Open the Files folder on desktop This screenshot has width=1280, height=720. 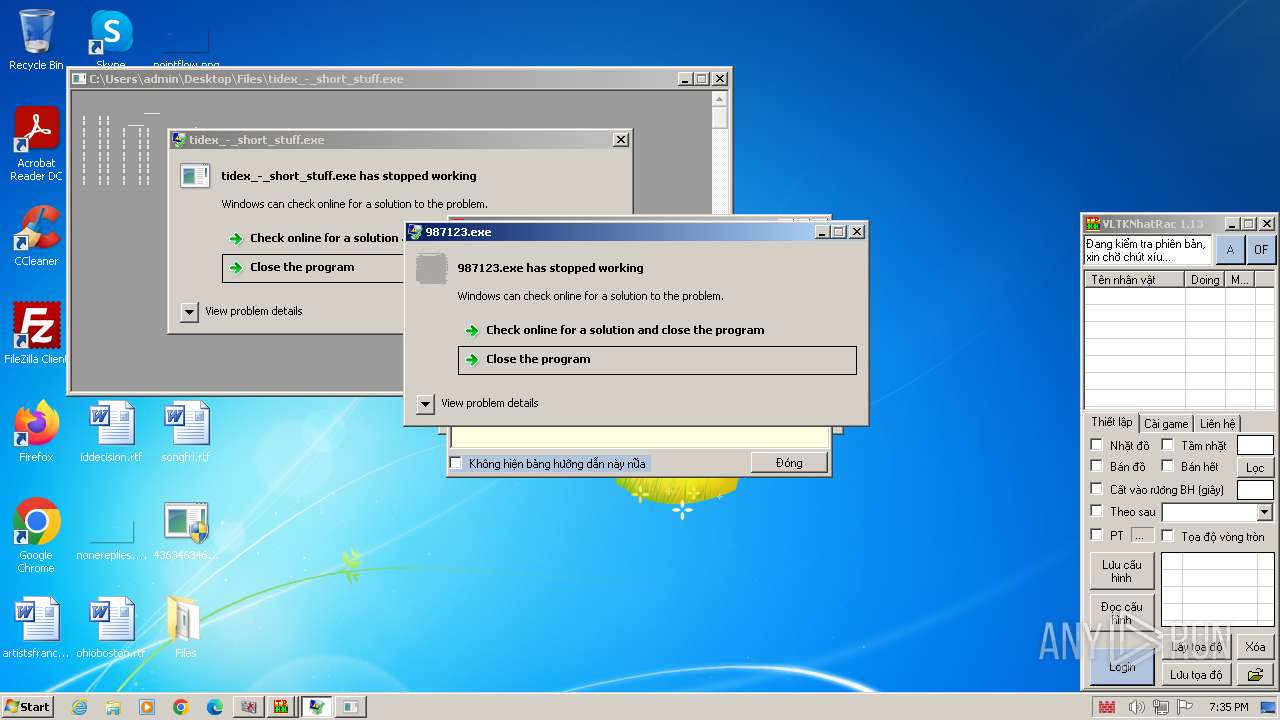click(186, 628)
